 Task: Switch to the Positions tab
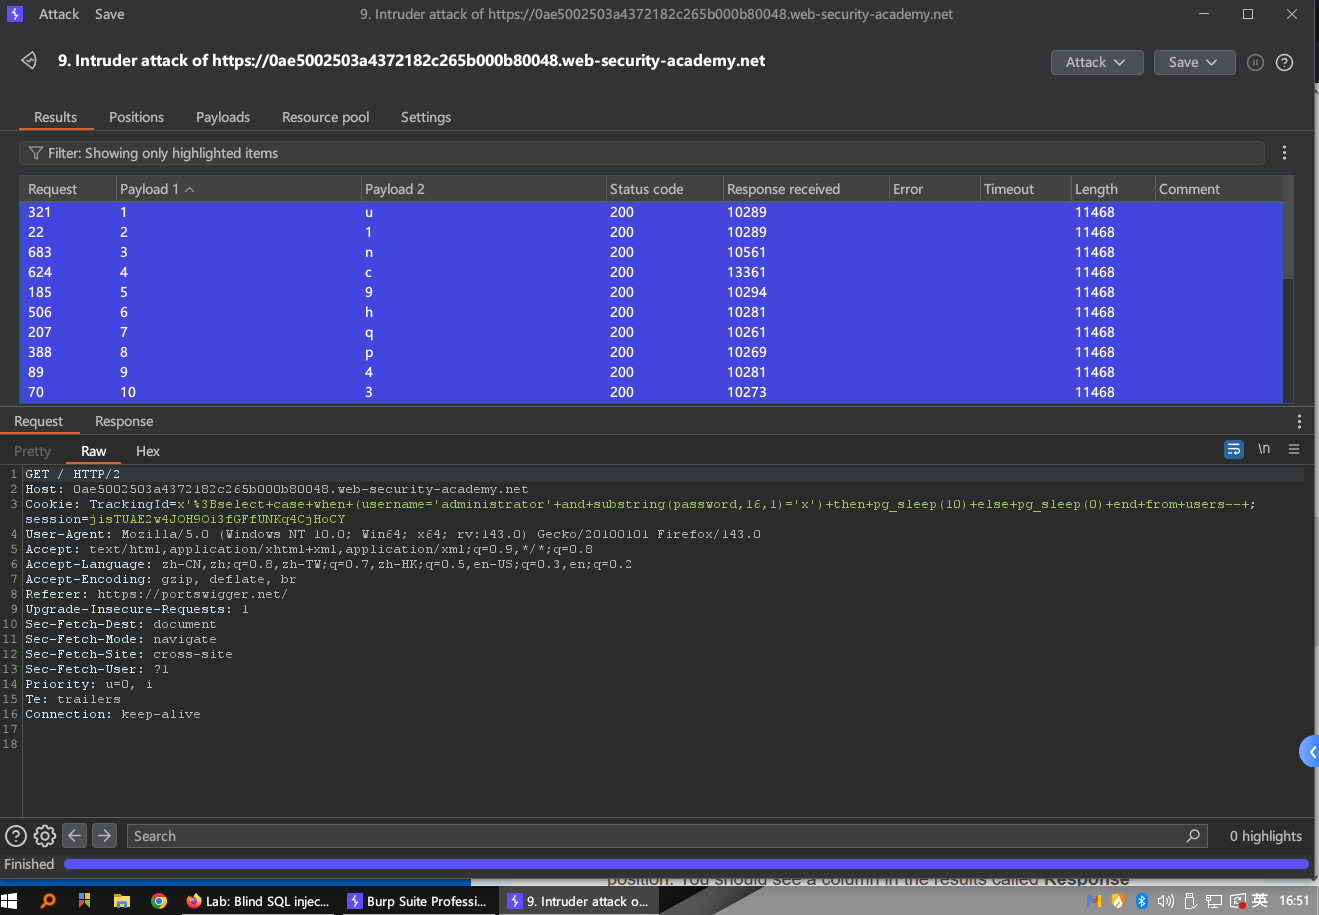(136, 117)
